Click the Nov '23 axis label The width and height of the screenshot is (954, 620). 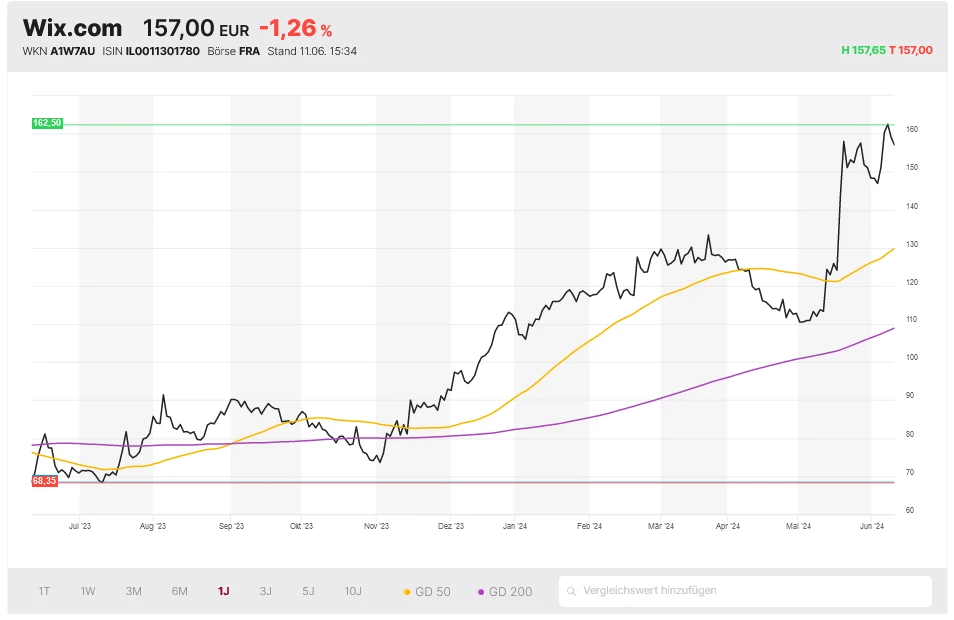(x=376, y=525)
